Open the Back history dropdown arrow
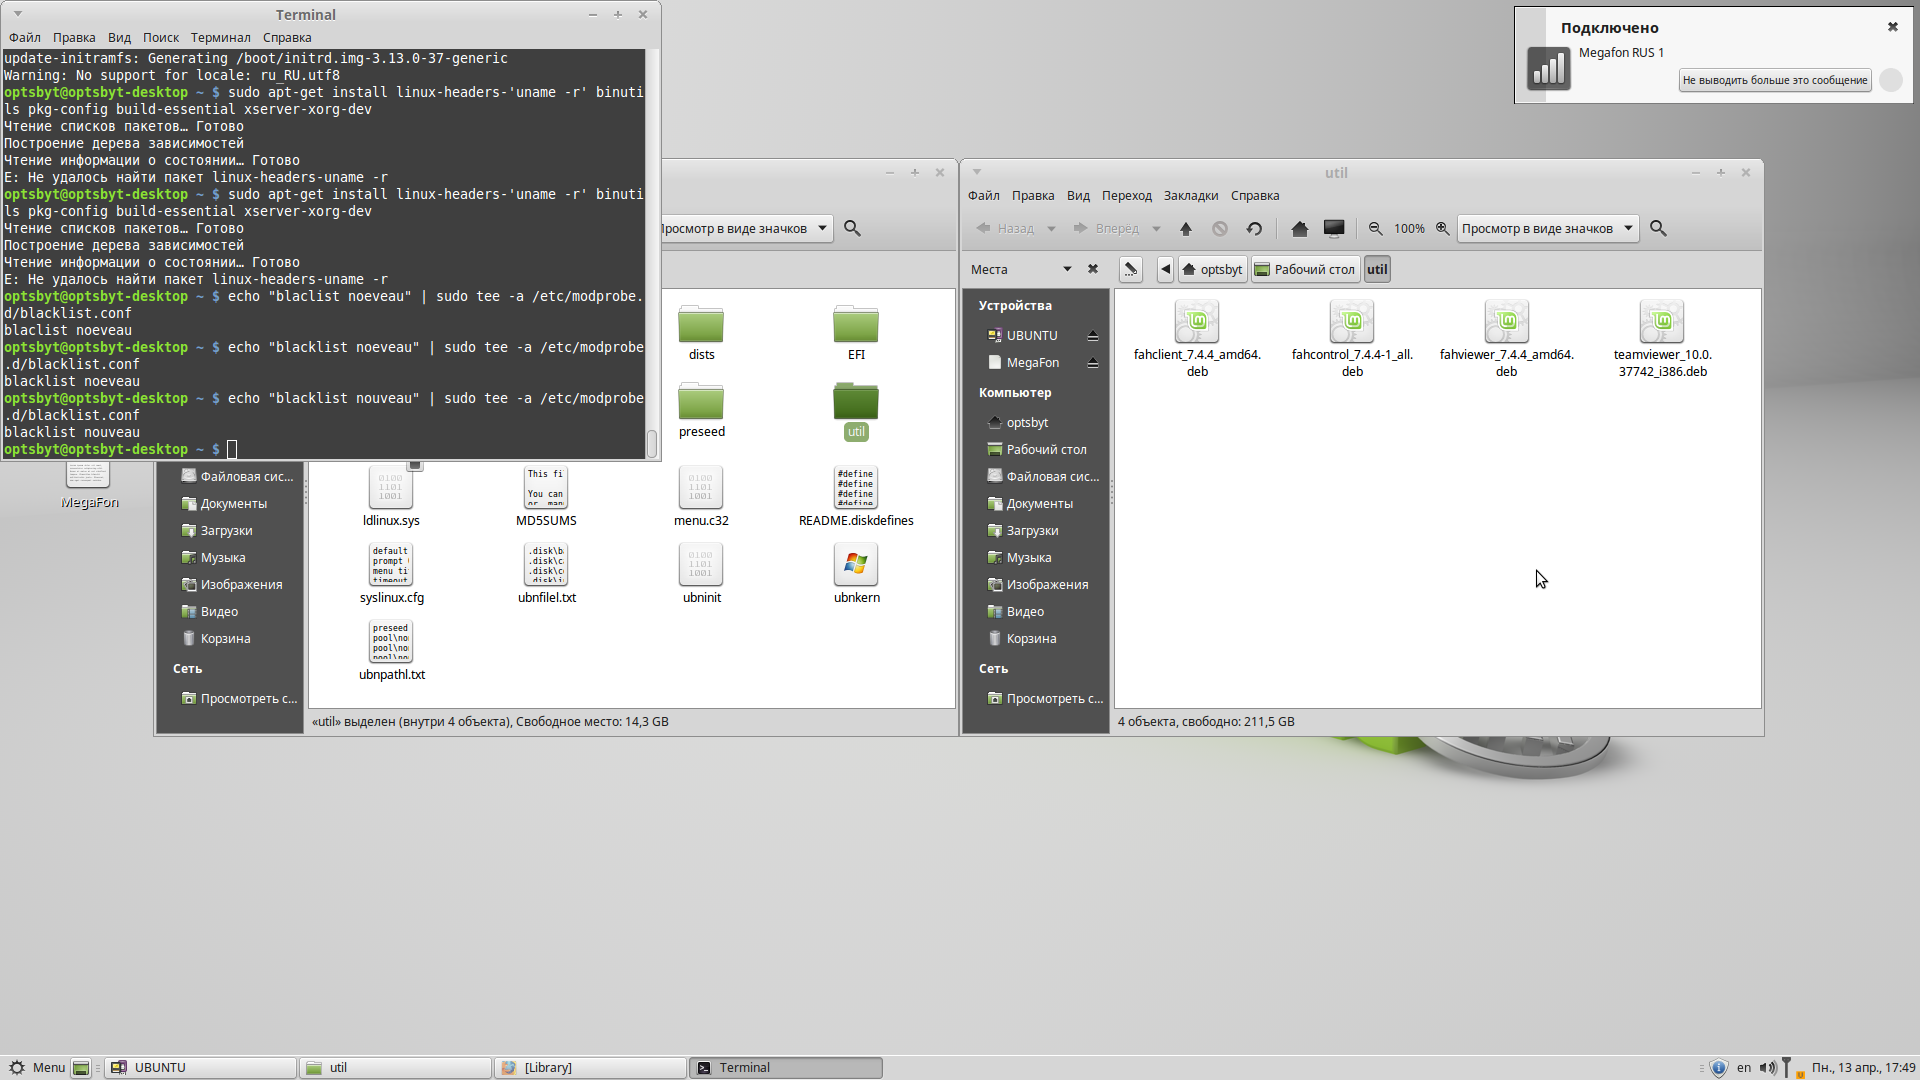The width and height of the screenshot is (1920, 1080). coord(1051,229)
